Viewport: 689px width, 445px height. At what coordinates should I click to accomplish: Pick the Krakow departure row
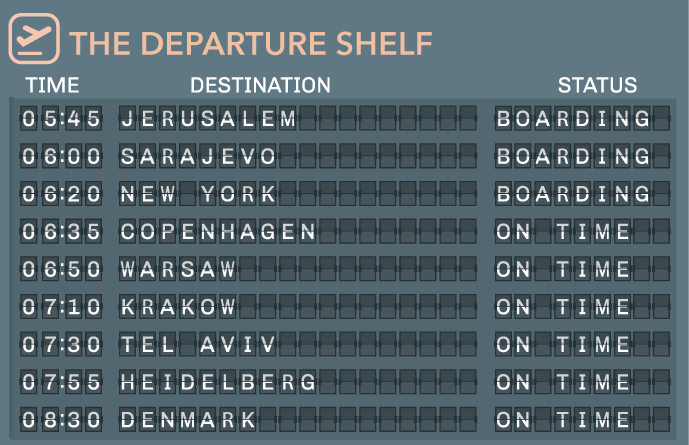pyautogui.click(x=345, y=307)
